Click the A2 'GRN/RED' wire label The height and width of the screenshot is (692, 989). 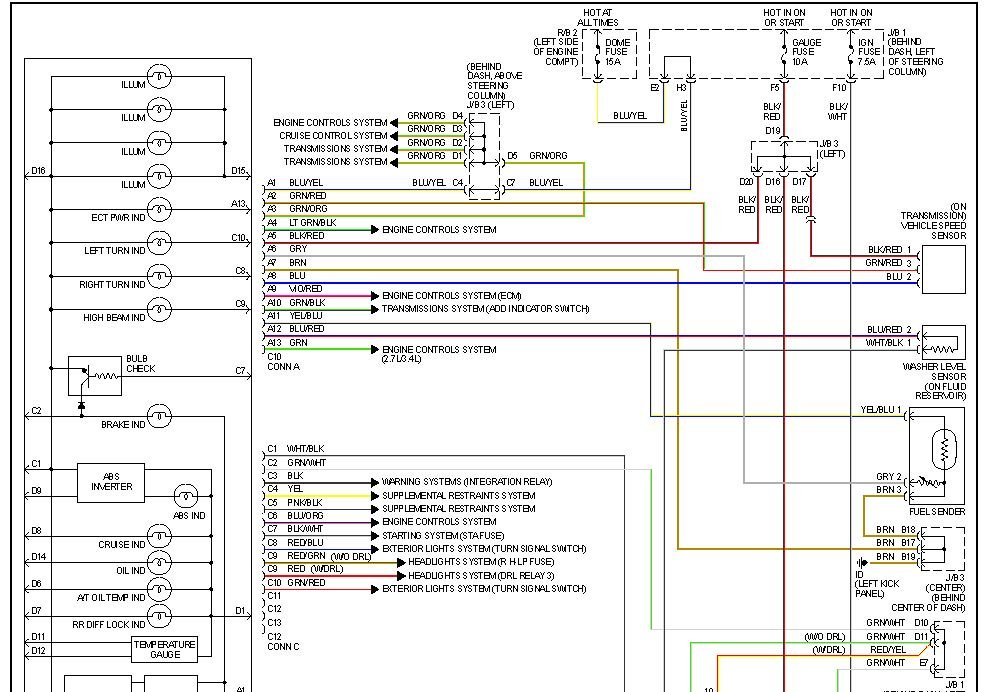[x=307, y=196]
